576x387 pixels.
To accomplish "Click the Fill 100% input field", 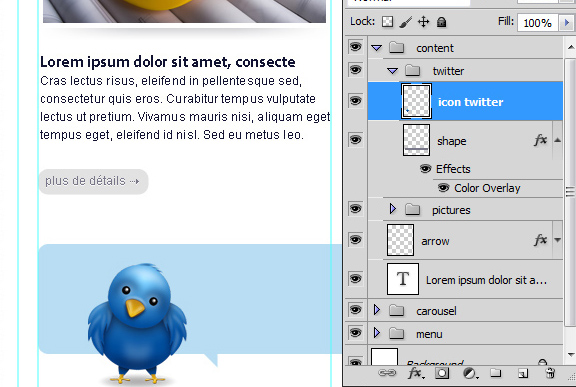I will tap(538, 23).
